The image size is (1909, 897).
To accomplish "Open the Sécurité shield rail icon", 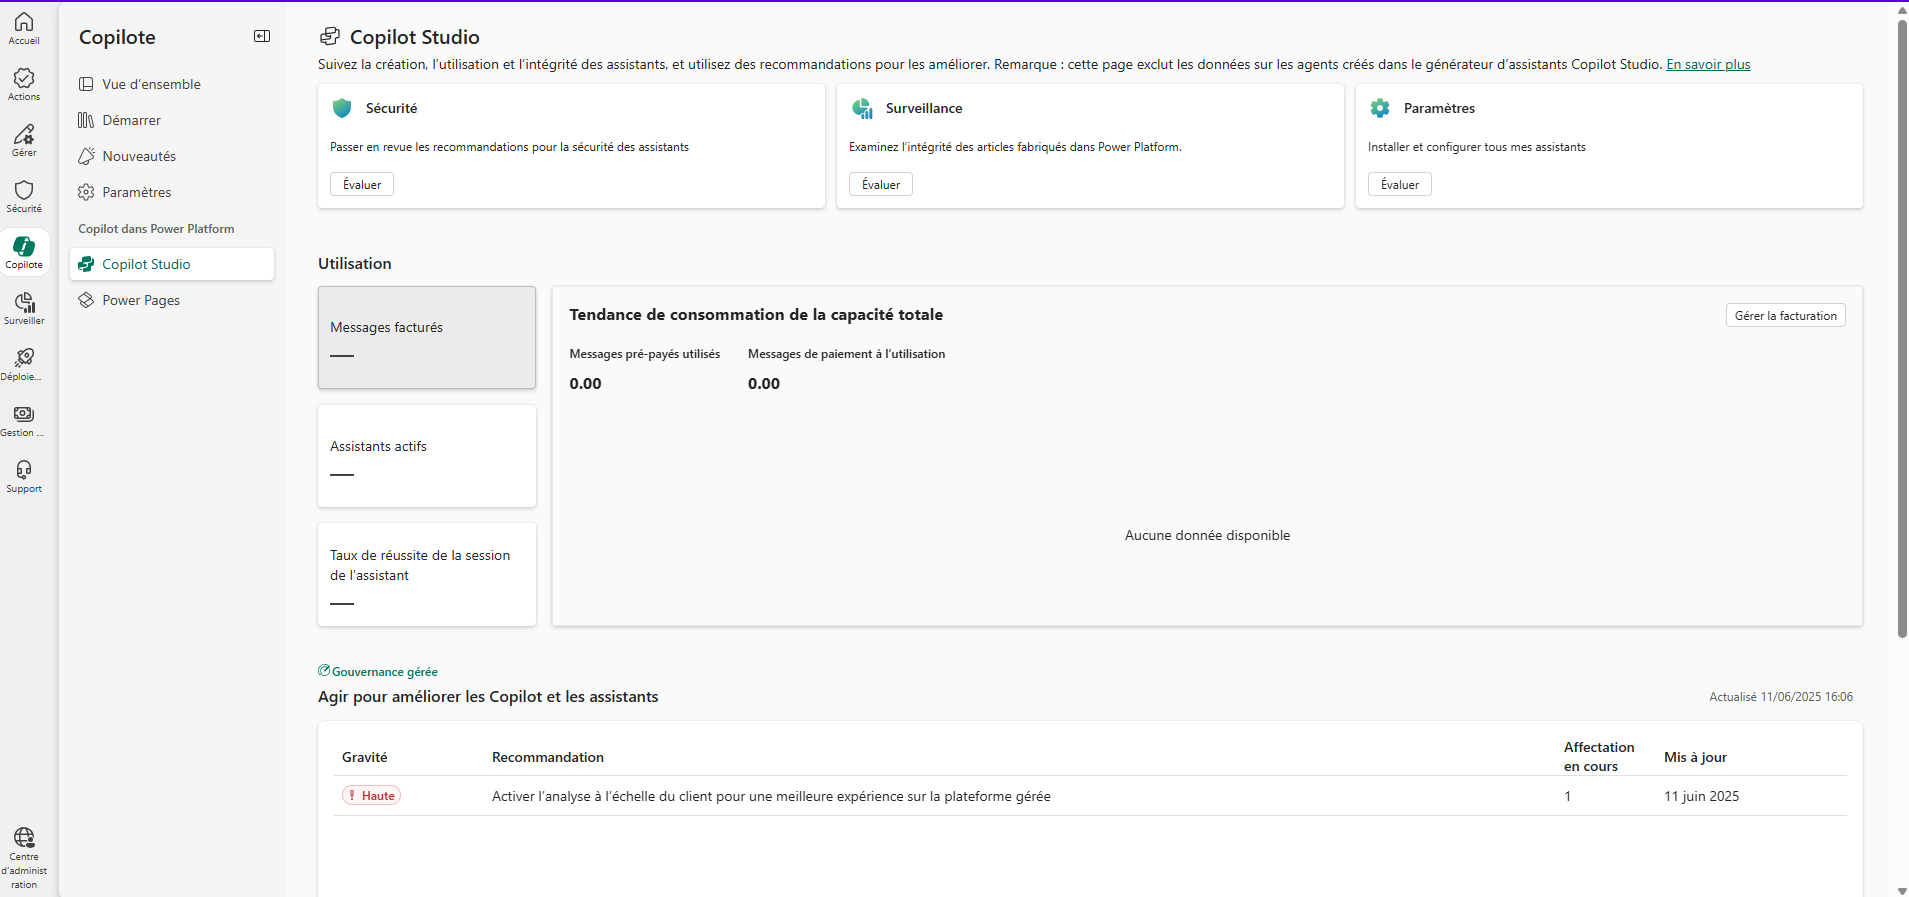I will pyautogui.click(x=24, y=190).
